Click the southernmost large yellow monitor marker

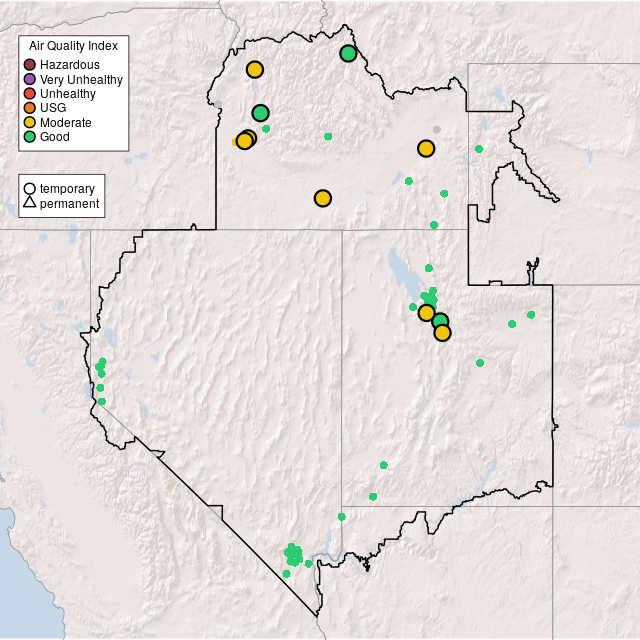442,333
